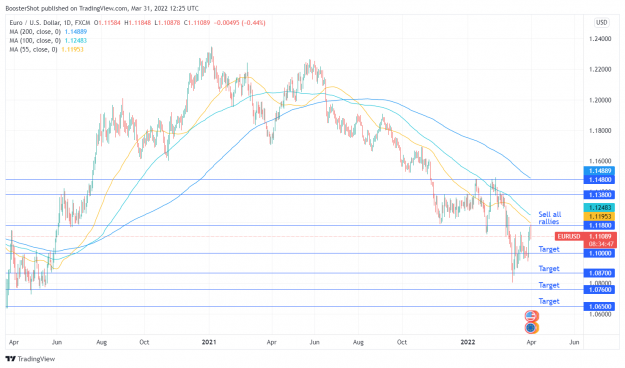Click the 08:34:47 countdown timer
The width and height of the screenshot is (625, 368).
tap(601, 244)
